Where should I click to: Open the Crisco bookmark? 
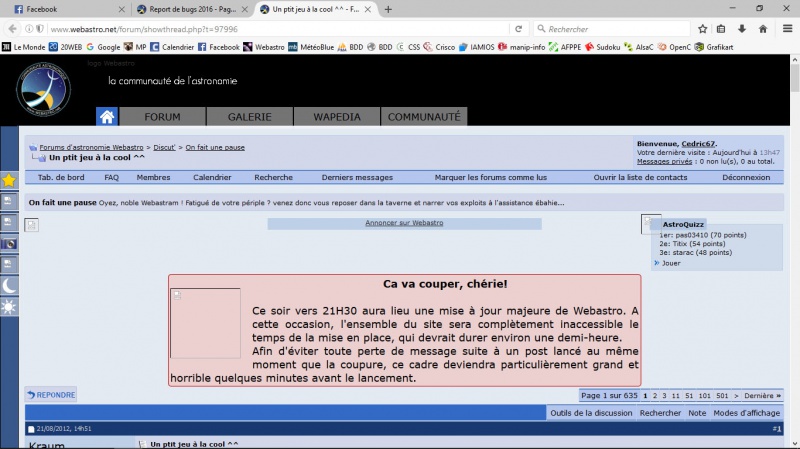[439, 47]
